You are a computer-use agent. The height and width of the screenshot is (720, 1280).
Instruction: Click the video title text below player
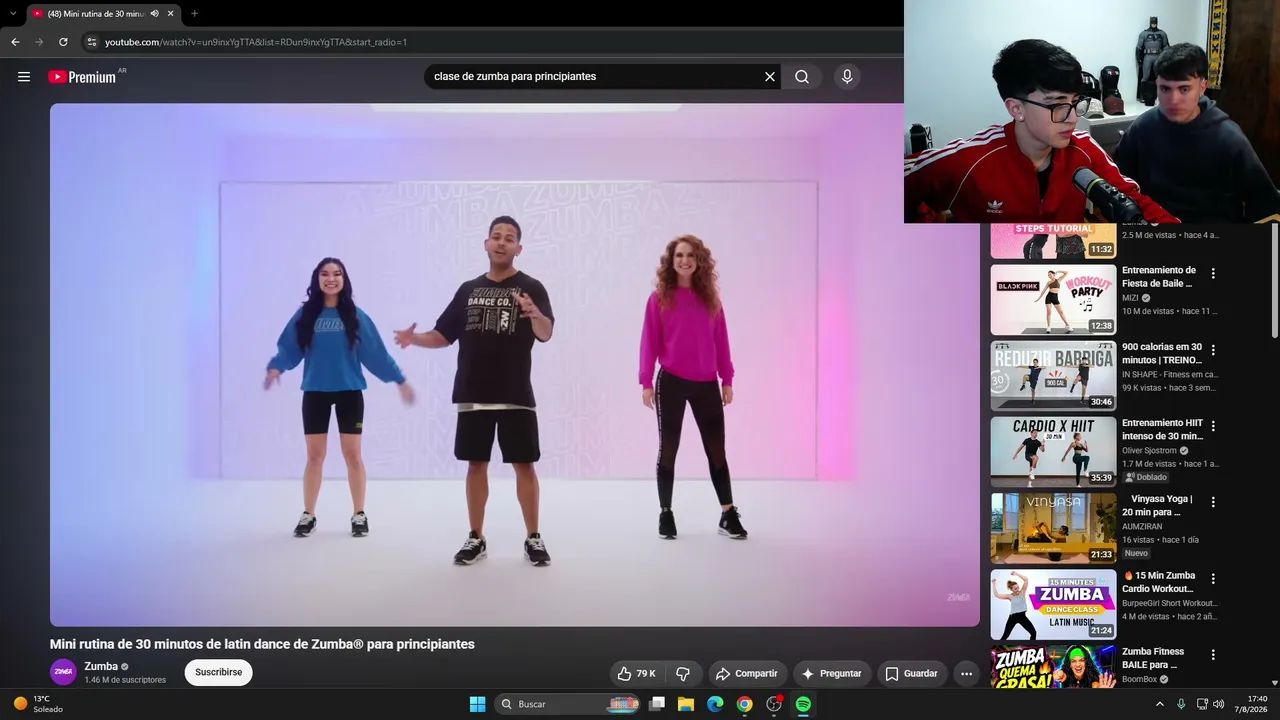pos(262,644)
